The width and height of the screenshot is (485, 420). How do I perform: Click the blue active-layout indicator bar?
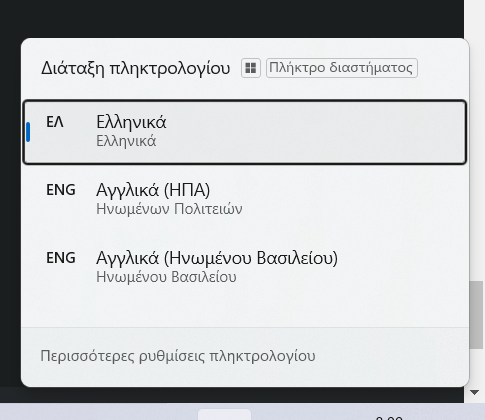coord(28,132)
